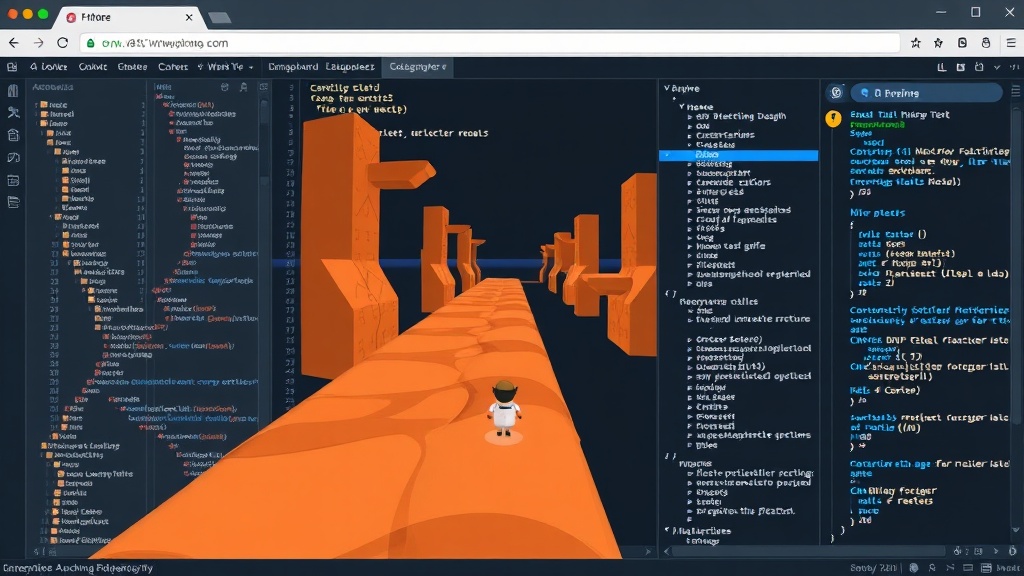This screenshot has width=1024, height=576.
Task: Click the first icon in the outline panel header
Action: (225, 87)
